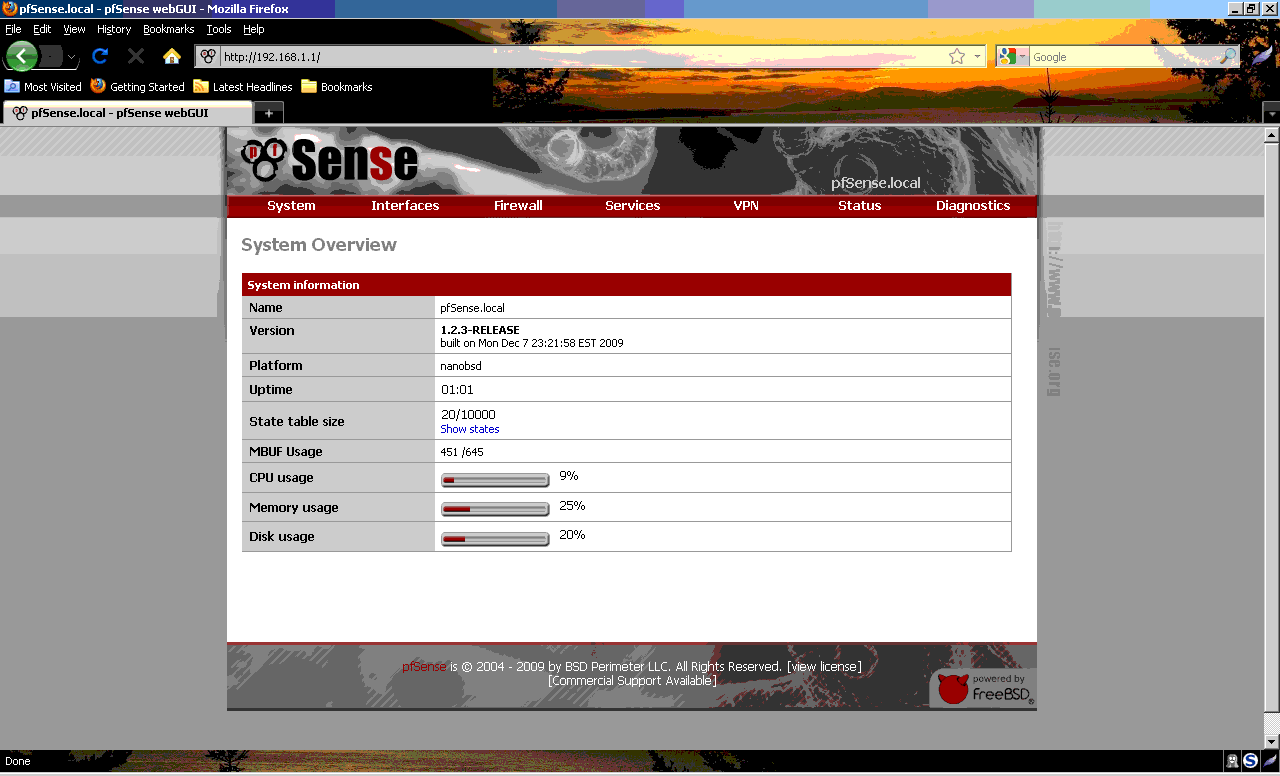
Task: Open the Tools menu
Action: tap(219, 29)
